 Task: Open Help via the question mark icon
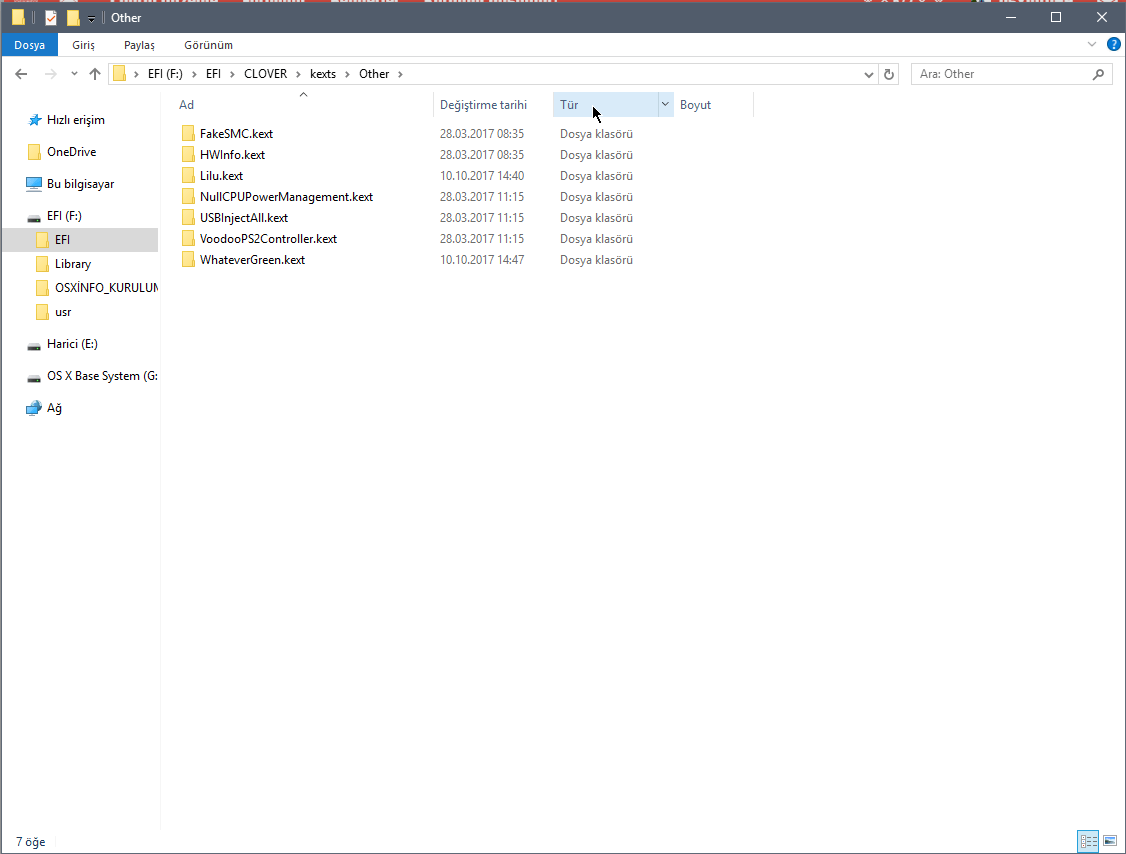click(1113, 45)
